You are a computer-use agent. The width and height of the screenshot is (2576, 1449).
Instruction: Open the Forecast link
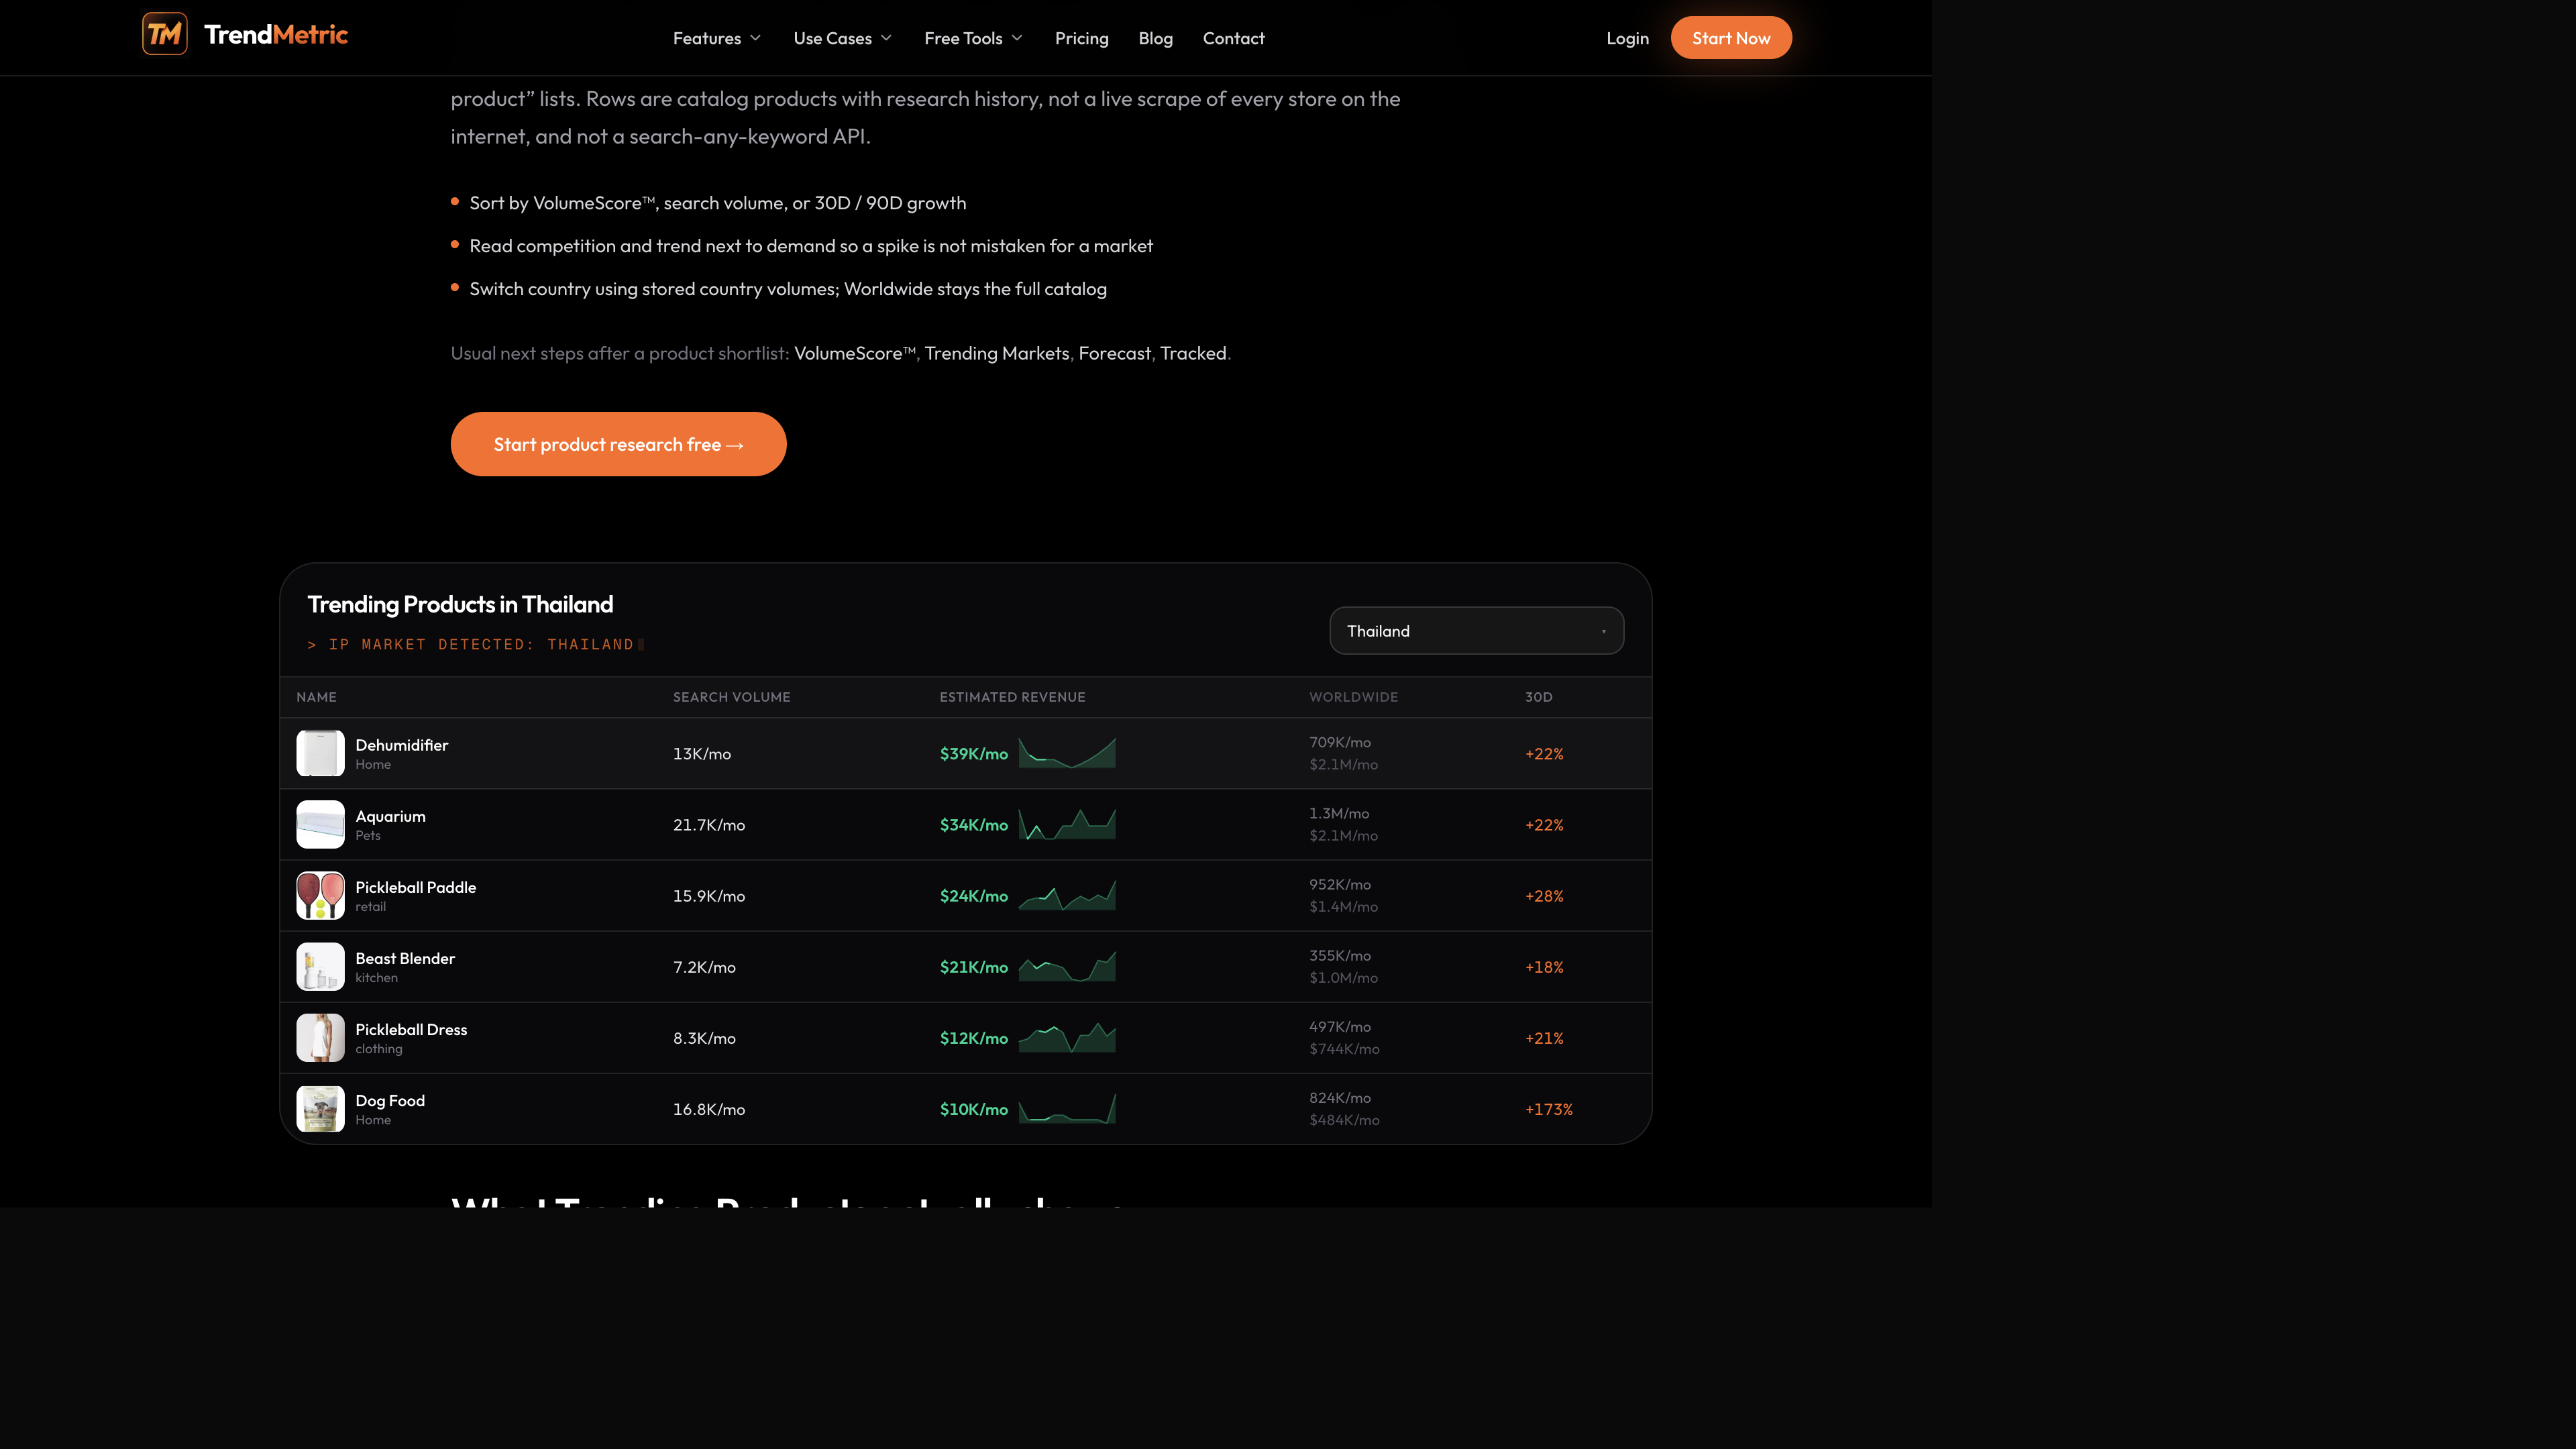click(x=1114, y=353)
